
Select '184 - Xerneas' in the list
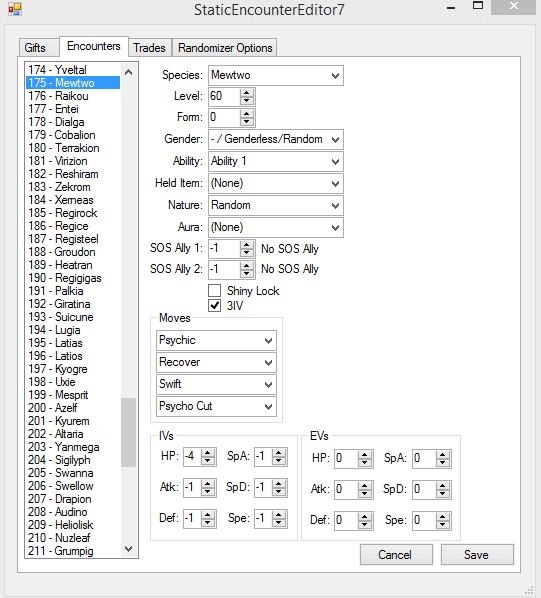[x=73, y=200]
